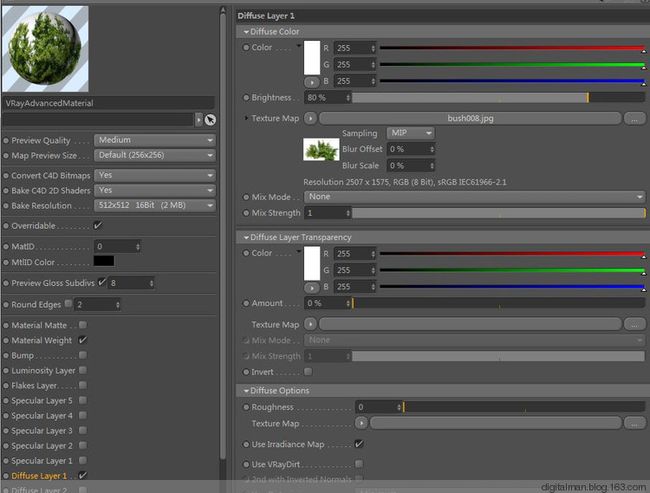Open the Convert C4D Bitmaps dropdown
650x493 pixels.
[x=155, y=175]
